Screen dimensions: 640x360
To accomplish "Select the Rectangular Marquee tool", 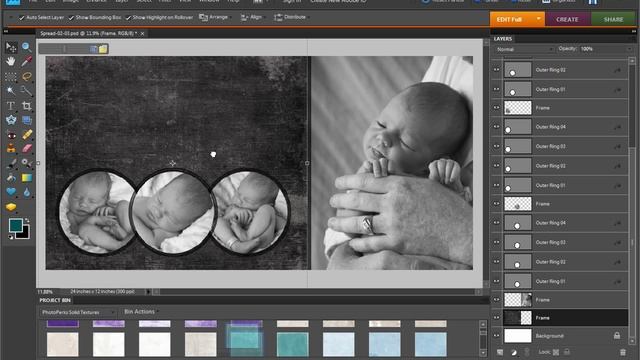I will (11, 76).
